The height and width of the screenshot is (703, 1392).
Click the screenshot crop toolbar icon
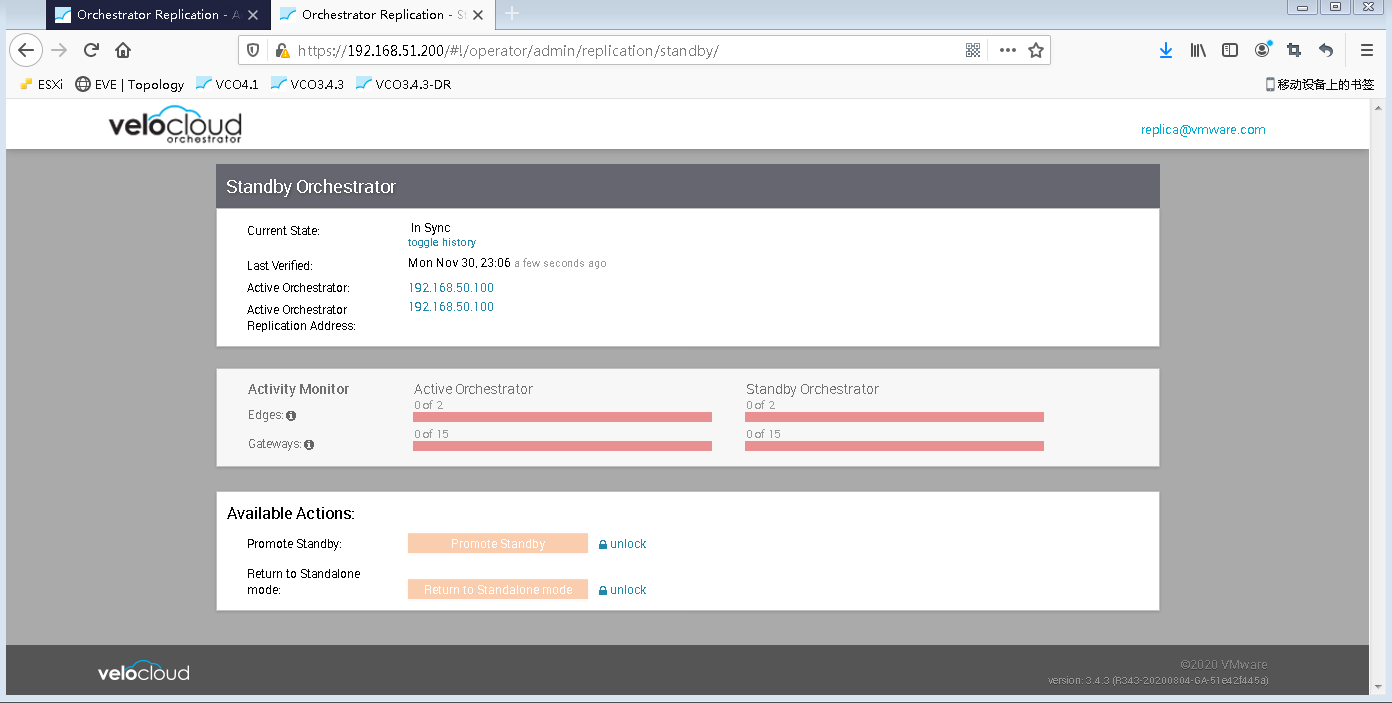[x=1294, y=50]
